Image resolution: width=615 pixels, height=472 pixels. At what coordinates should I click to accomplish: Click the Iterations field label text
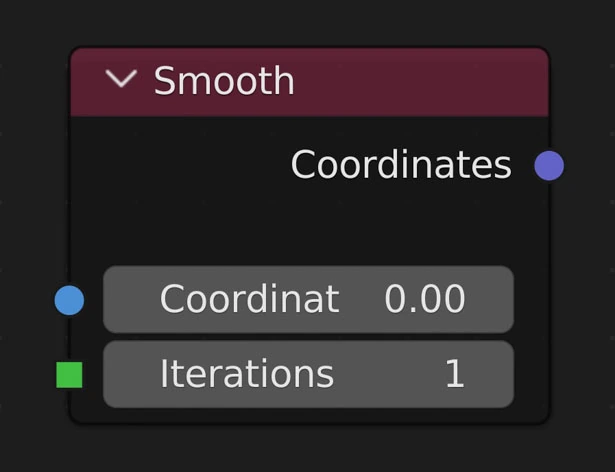click(247, 374)
